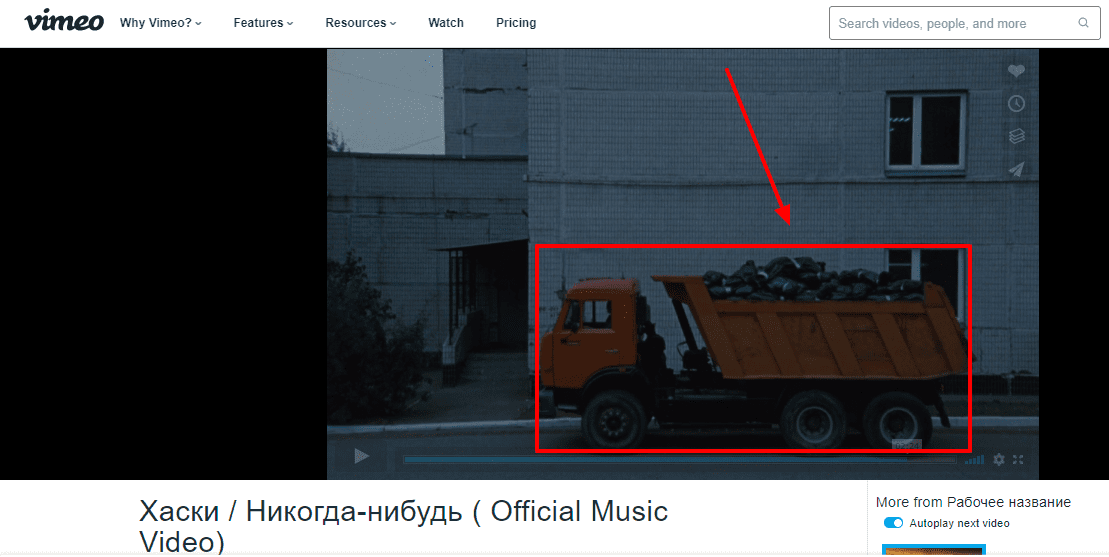Add video to collections stack icon
Image resolution: width=1109 pixels, height=557 pixels.
point(1016,136)
